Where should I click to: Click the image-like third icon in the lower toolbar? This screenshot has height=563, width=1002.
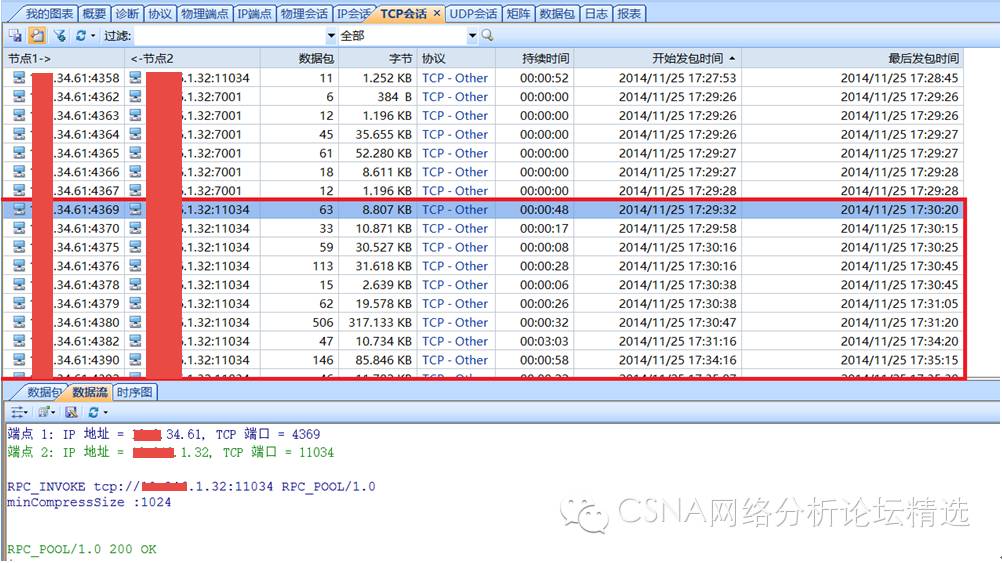pyautogui.click(x=71, y=412)
